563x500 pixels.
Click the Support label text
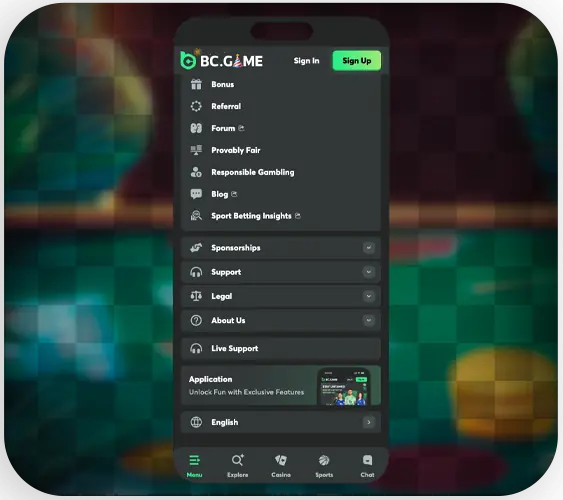click(226, 272)
